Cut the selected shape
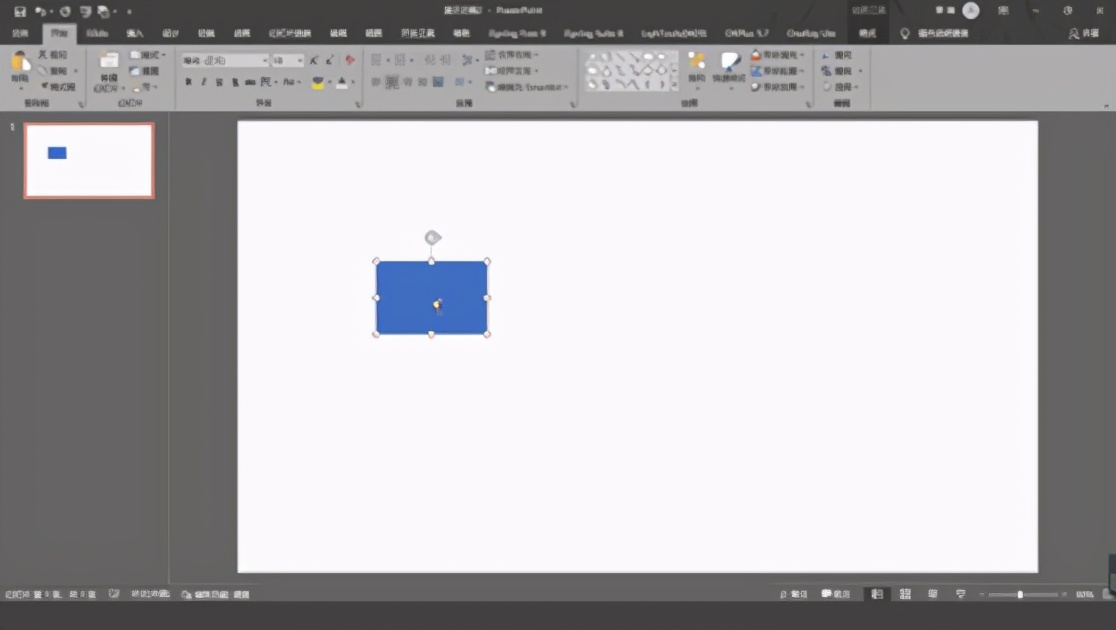Screen dimensions: 1116x630 [x=54, y=55]
